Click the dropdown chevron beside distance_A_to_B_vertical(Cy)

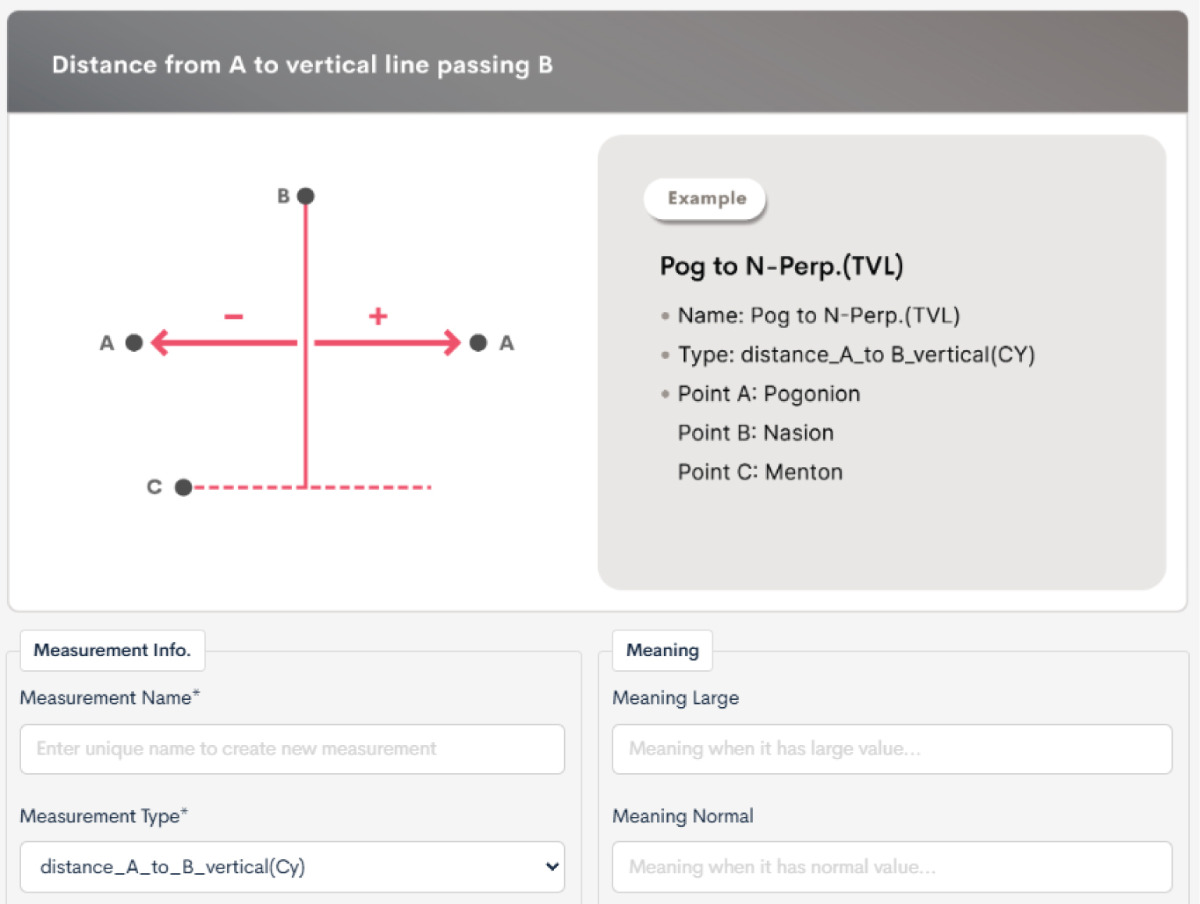(x=551, y=867)
